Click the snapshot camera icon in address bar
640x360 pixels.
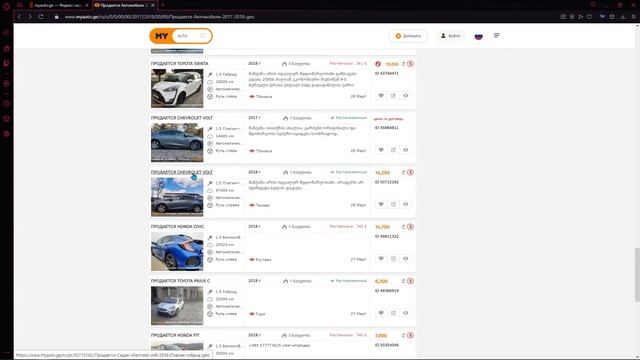(x=563, y=17)
